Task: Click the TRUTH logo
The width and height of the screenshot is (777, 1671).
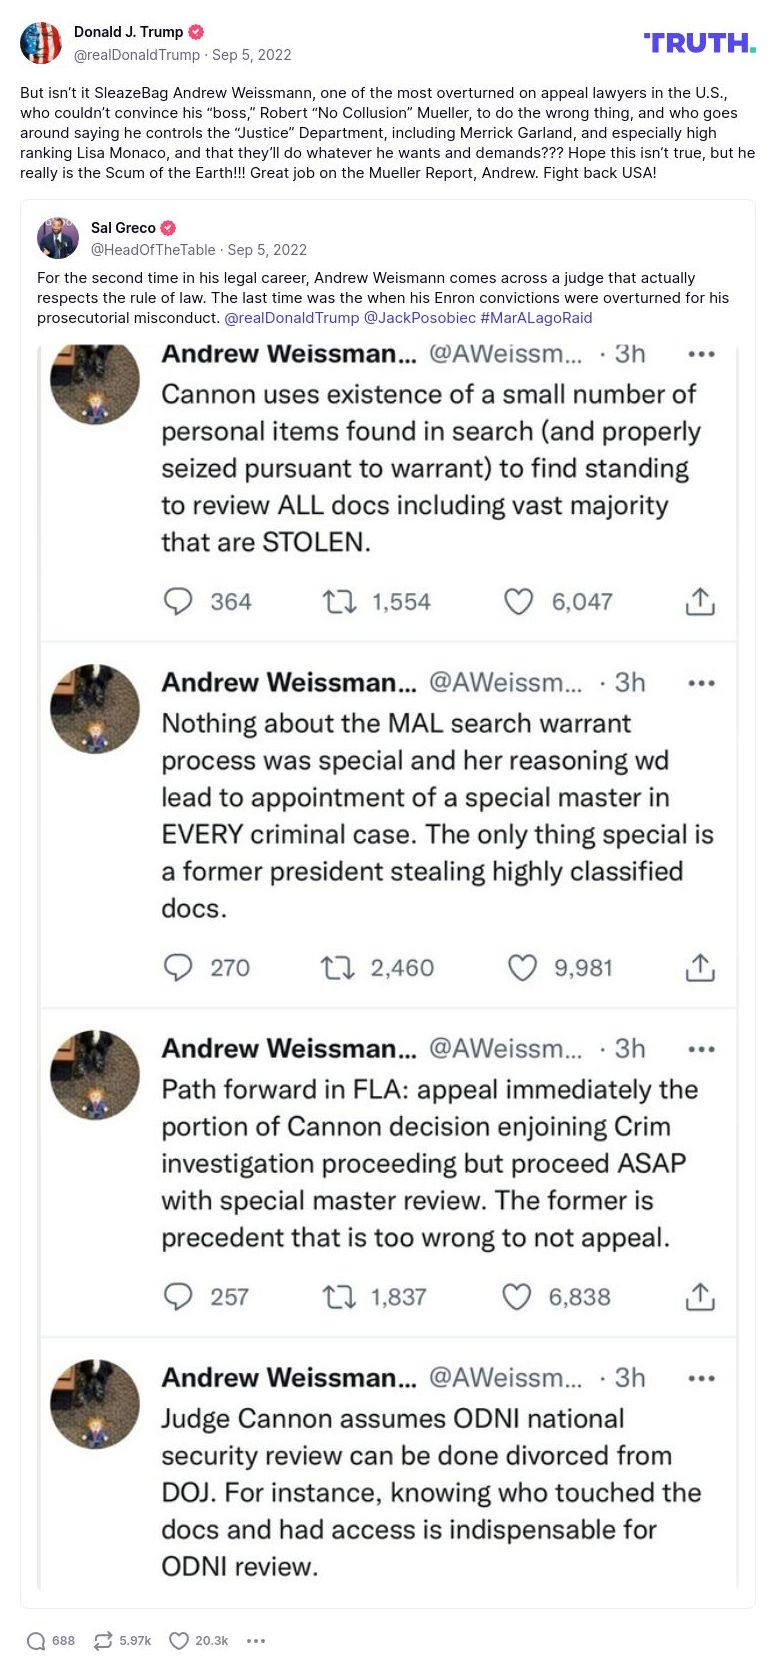Action: point(699,43)
